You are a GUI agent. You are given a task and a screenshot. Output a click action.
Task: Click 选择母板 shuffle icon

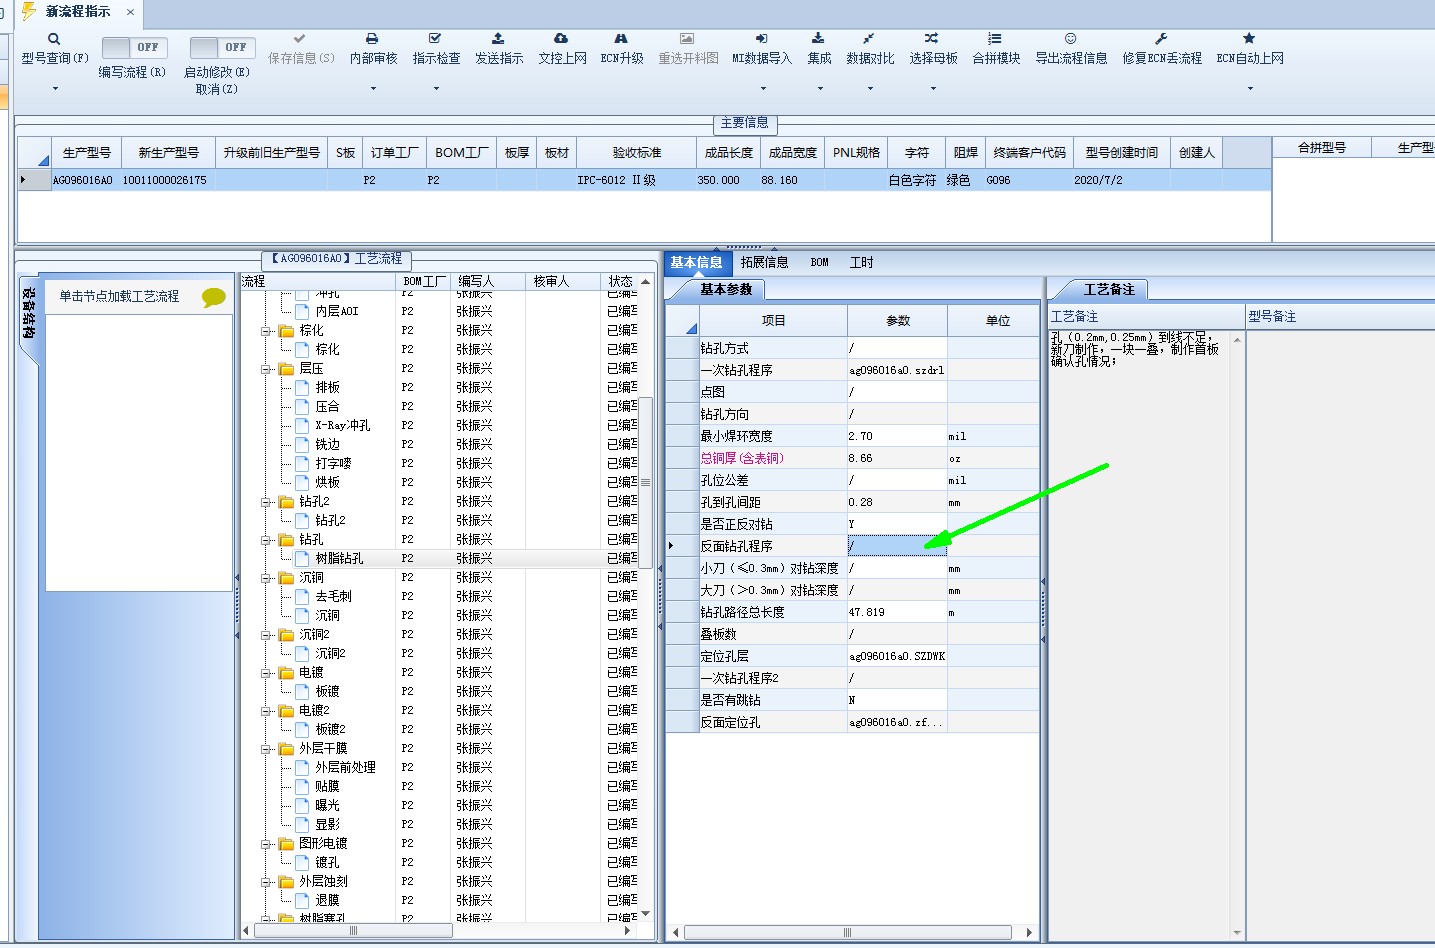932,39
